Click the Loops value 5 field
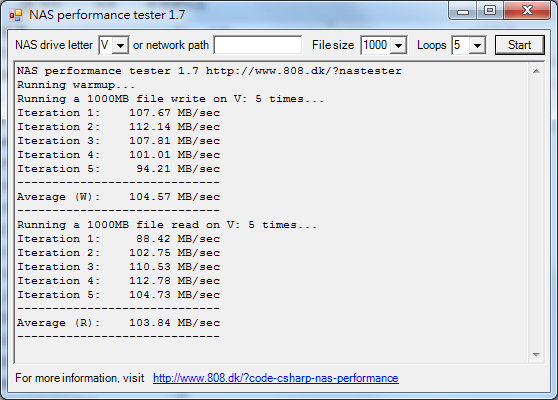The image size is (558, 400). pos(461,45)
